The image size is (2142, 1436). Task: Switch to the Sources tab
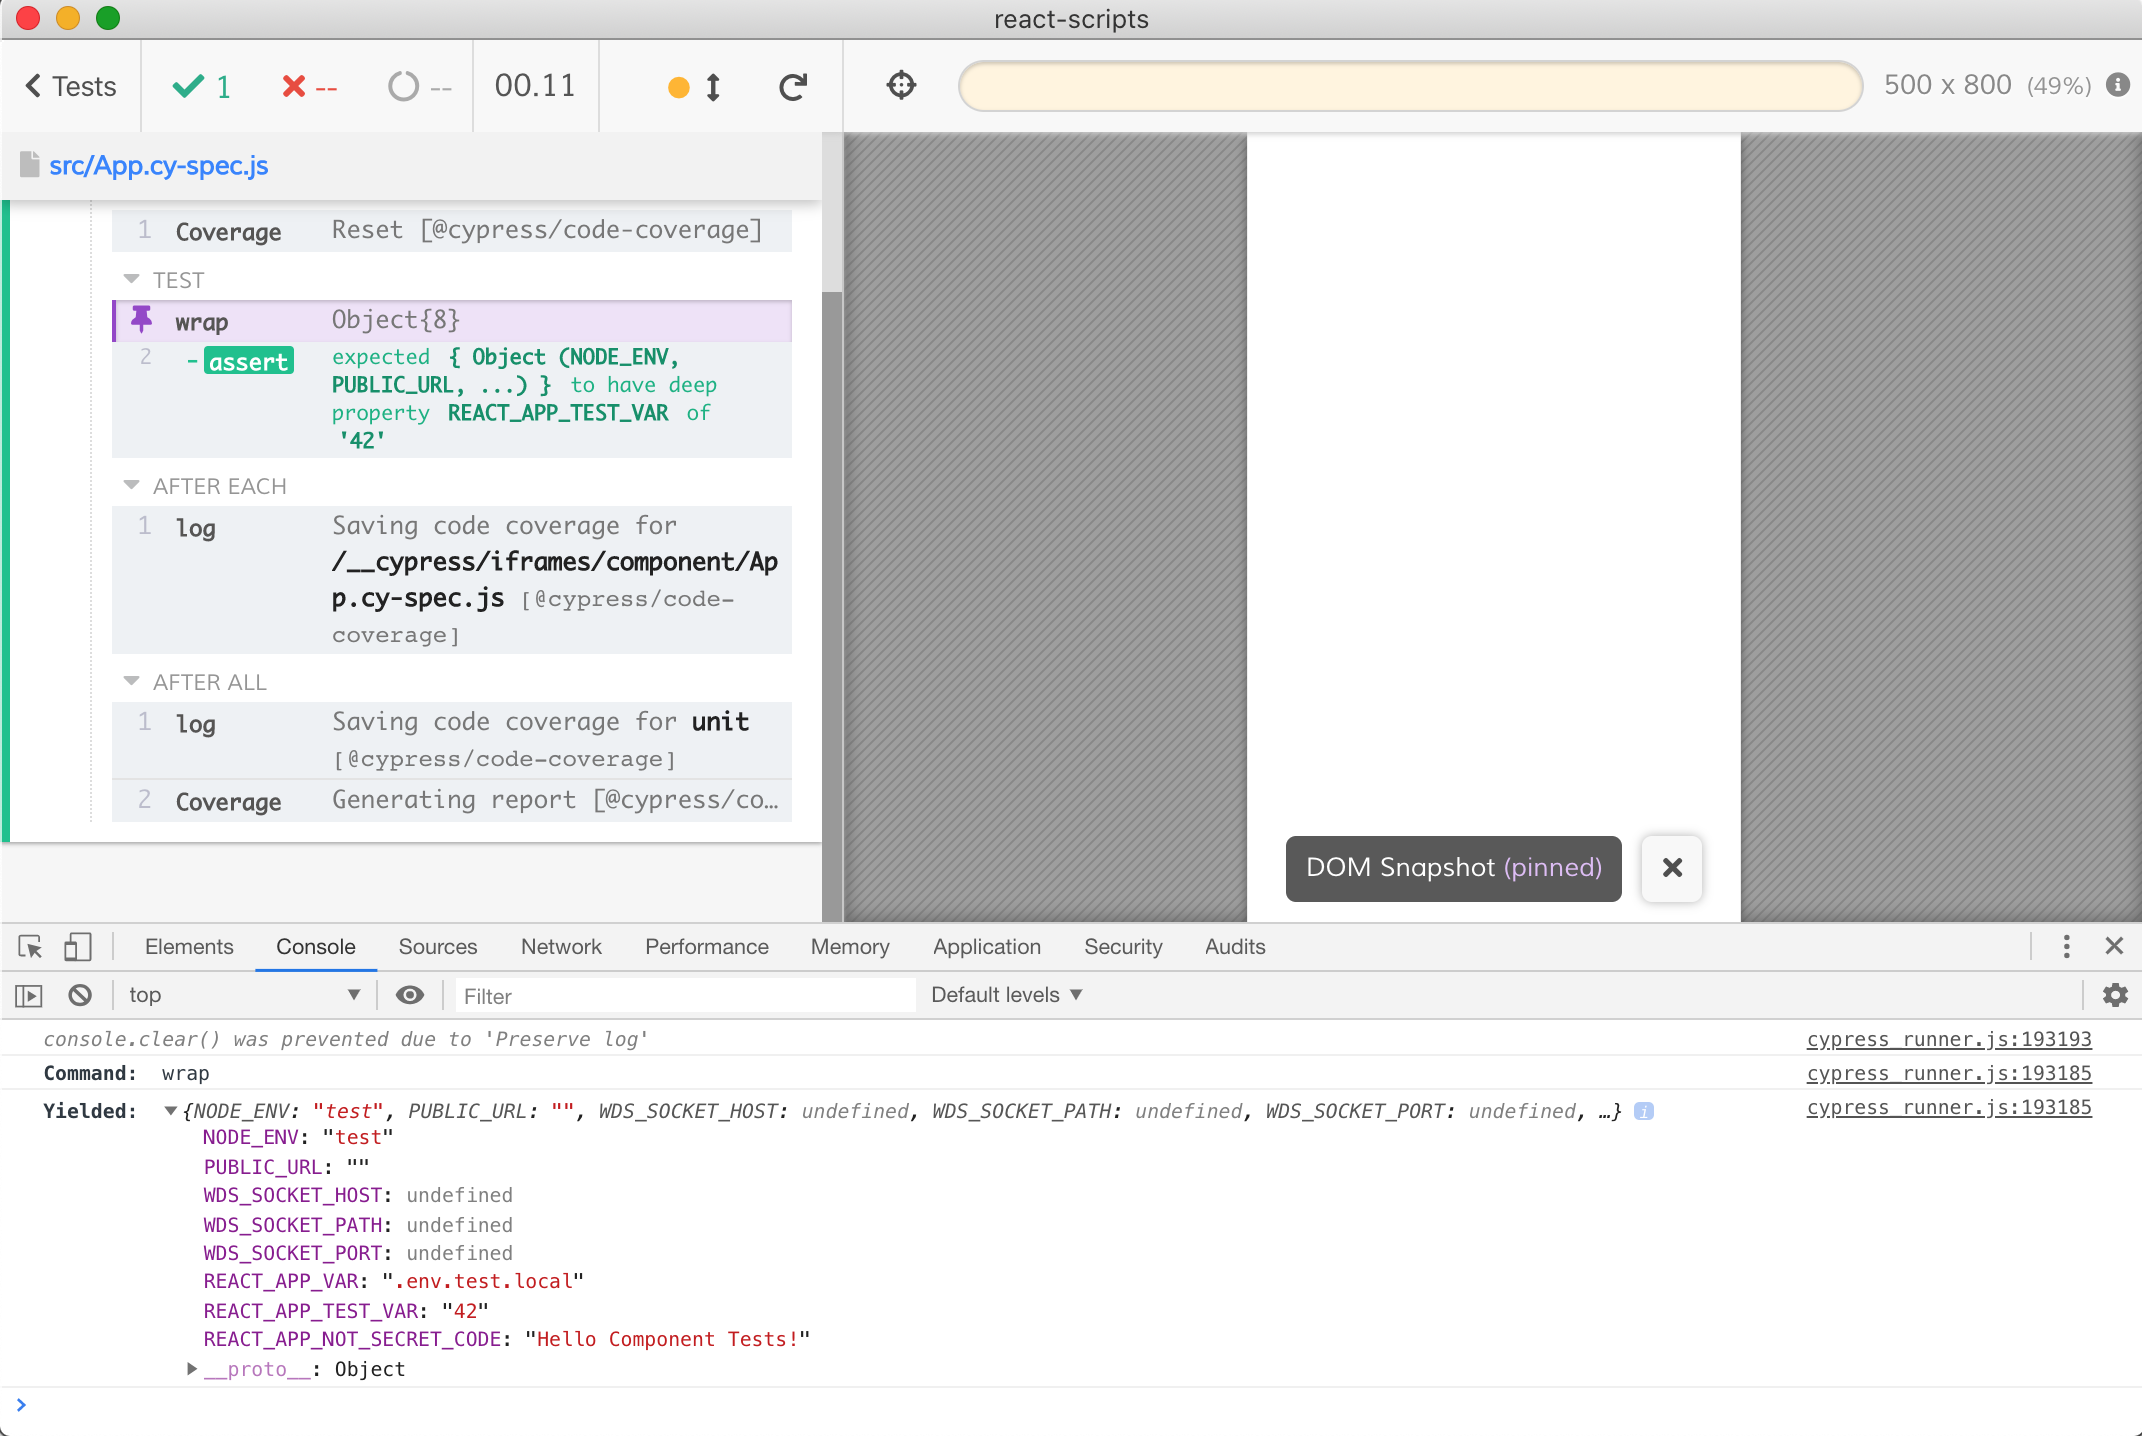[x=438, y=947]
